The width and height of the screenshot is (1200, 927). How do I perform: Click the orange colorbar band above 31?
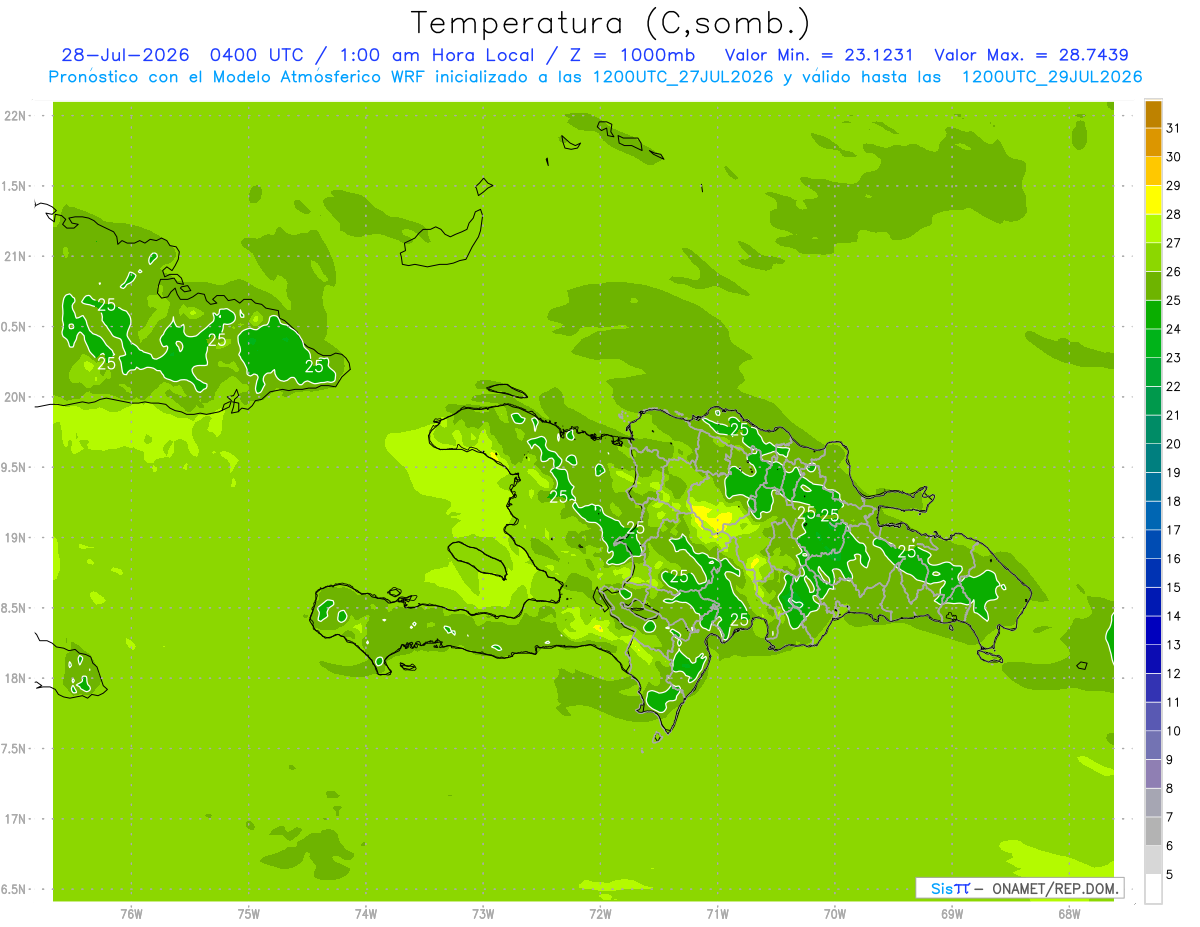click(x=1153, y=113)
